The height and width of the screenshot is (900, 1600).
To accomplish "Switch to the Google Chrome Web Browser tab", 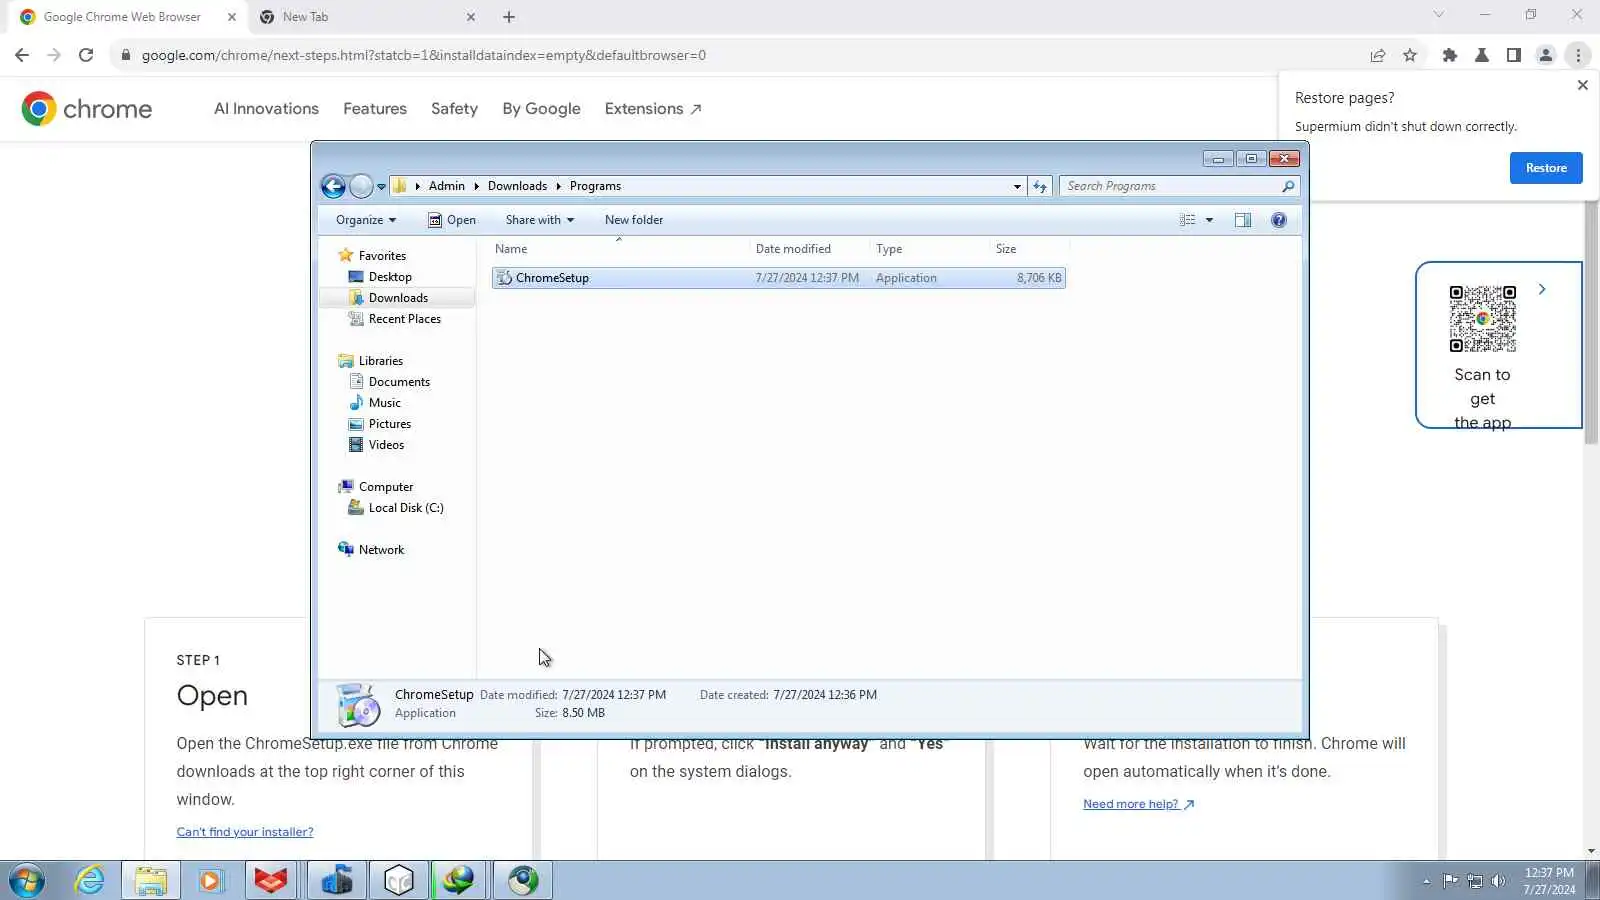I will click(x=122, y=17).
